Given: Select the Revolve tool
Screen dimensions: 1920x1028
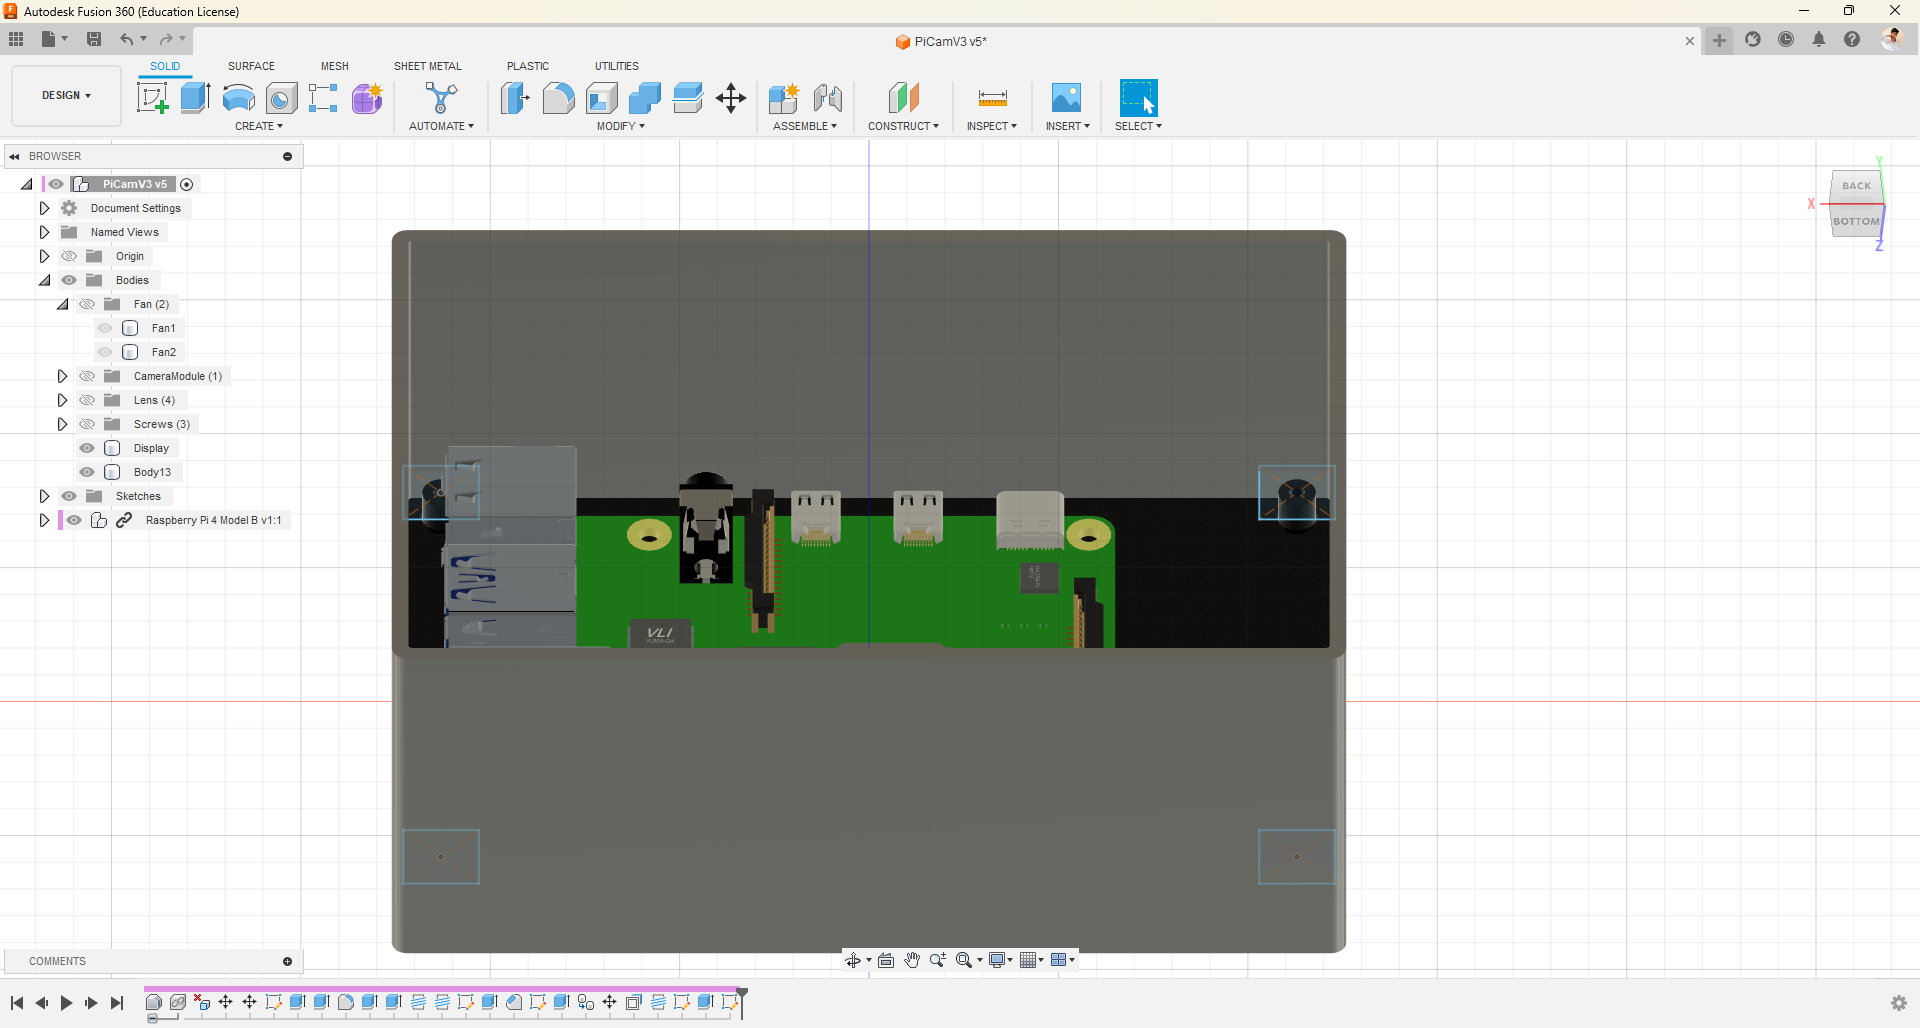Looking at the screenshot, I should tap(238, 98).
